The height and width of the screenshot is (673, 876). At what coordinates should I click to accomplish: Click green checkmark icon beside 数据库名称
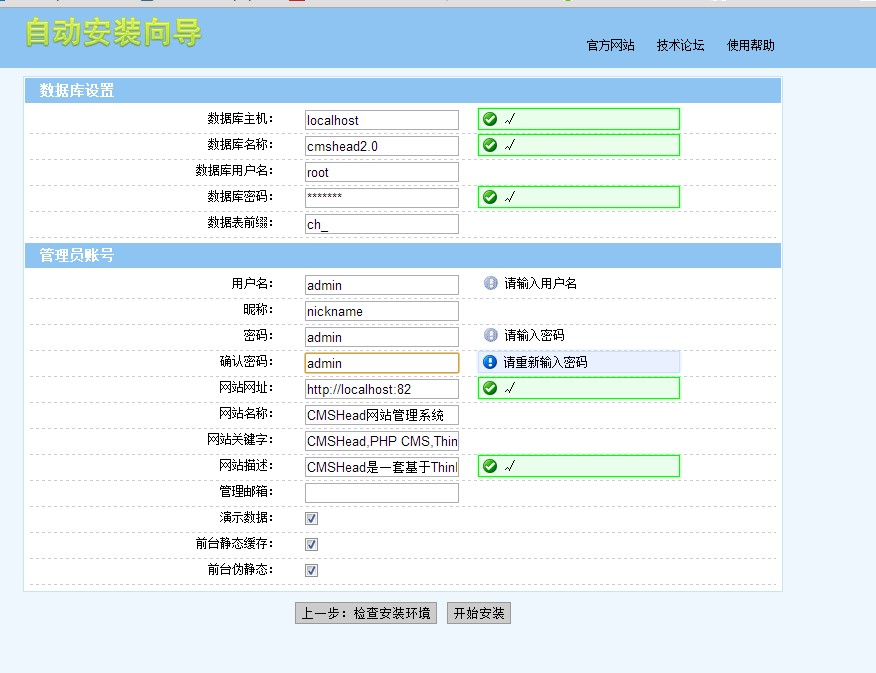click(x=490, y=145)
